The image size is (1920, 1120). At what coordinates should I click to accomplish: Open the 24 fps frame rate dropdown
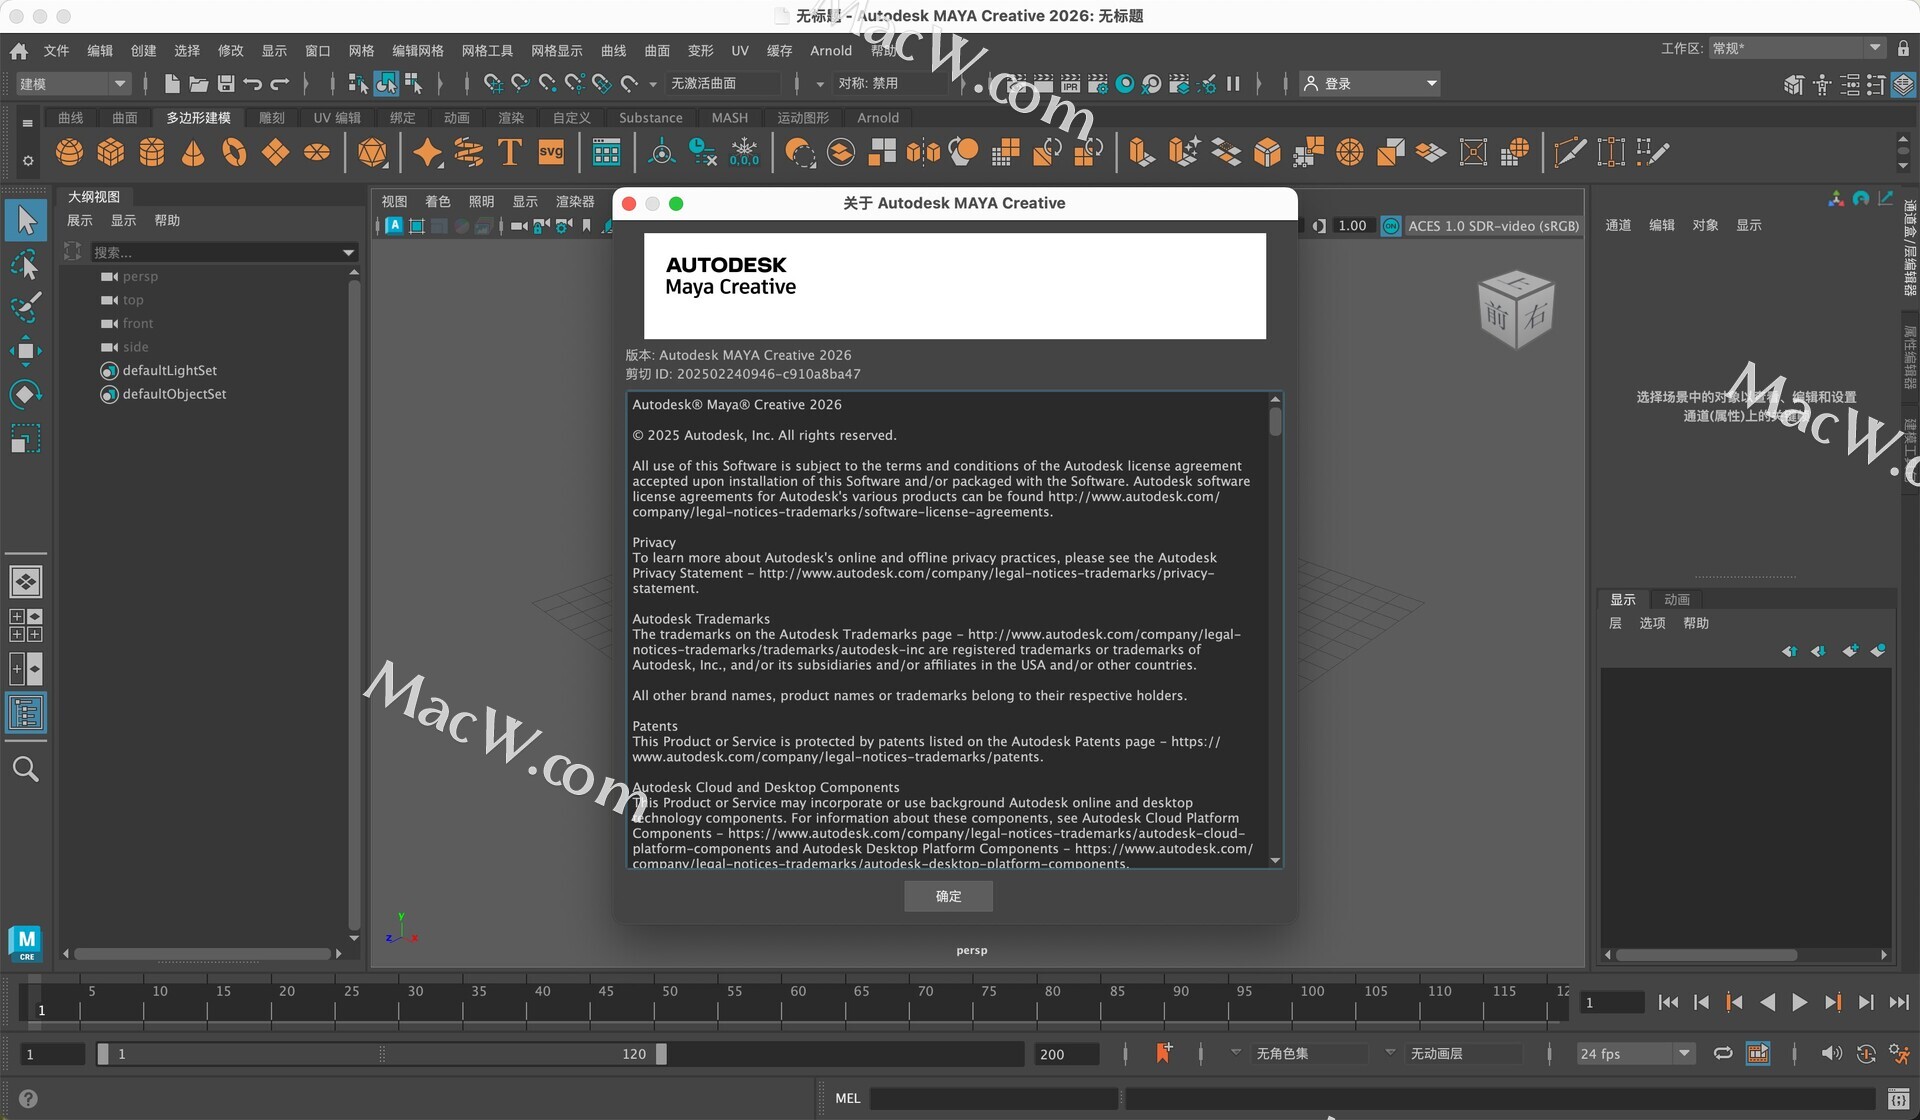[x=1634, y=1053]
